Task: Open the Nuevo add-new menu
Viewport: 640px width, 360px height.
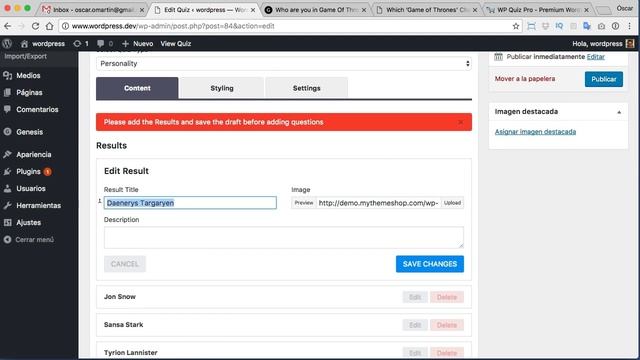Action: pos(138,44)
